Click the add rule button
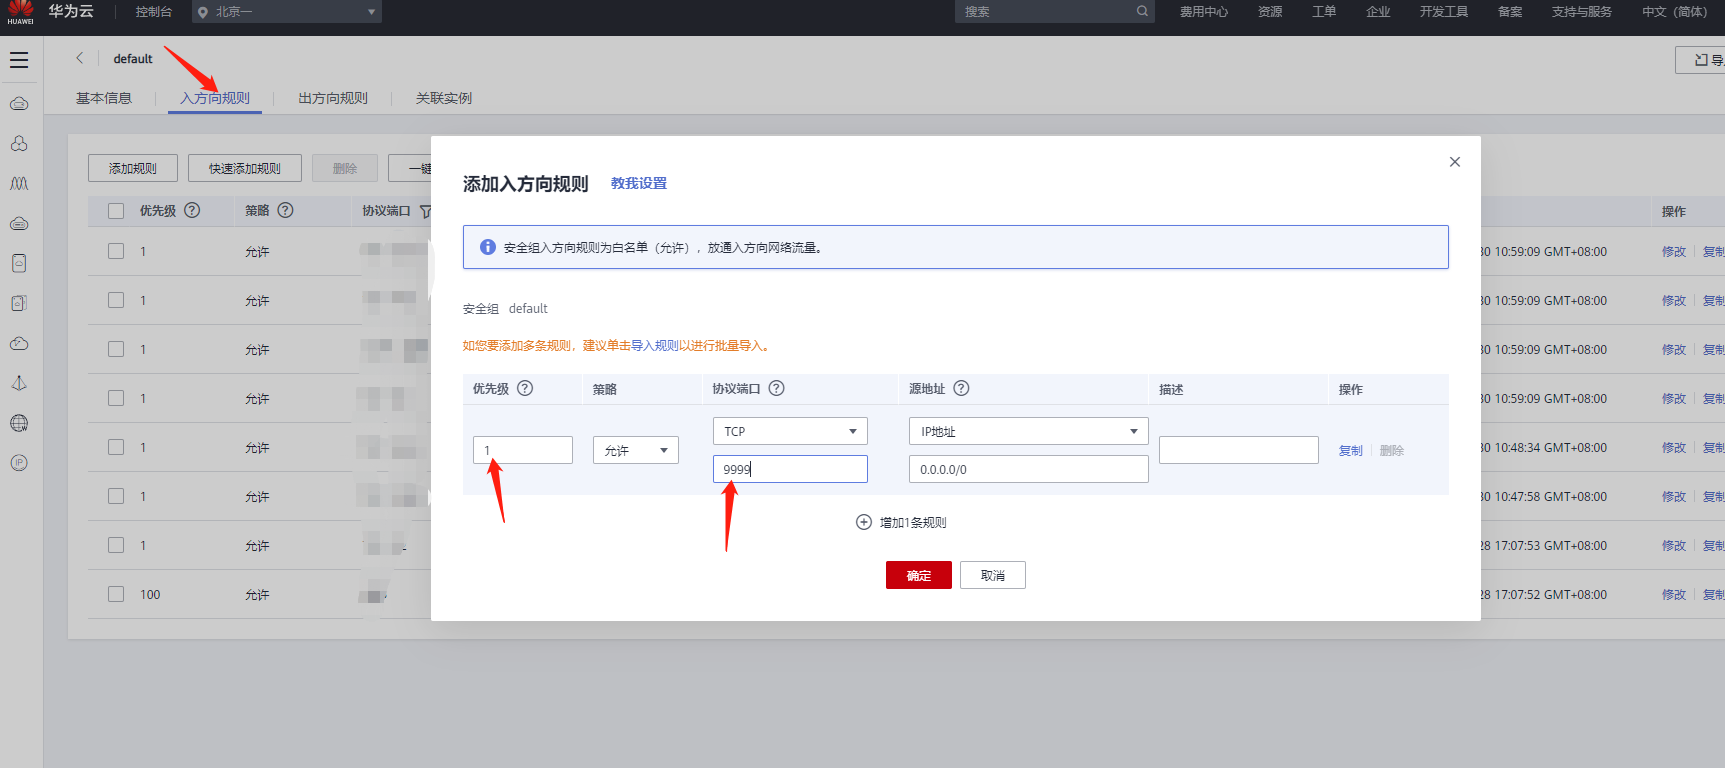The width and height of the screenshot is (1725, 768). (133, 168)
